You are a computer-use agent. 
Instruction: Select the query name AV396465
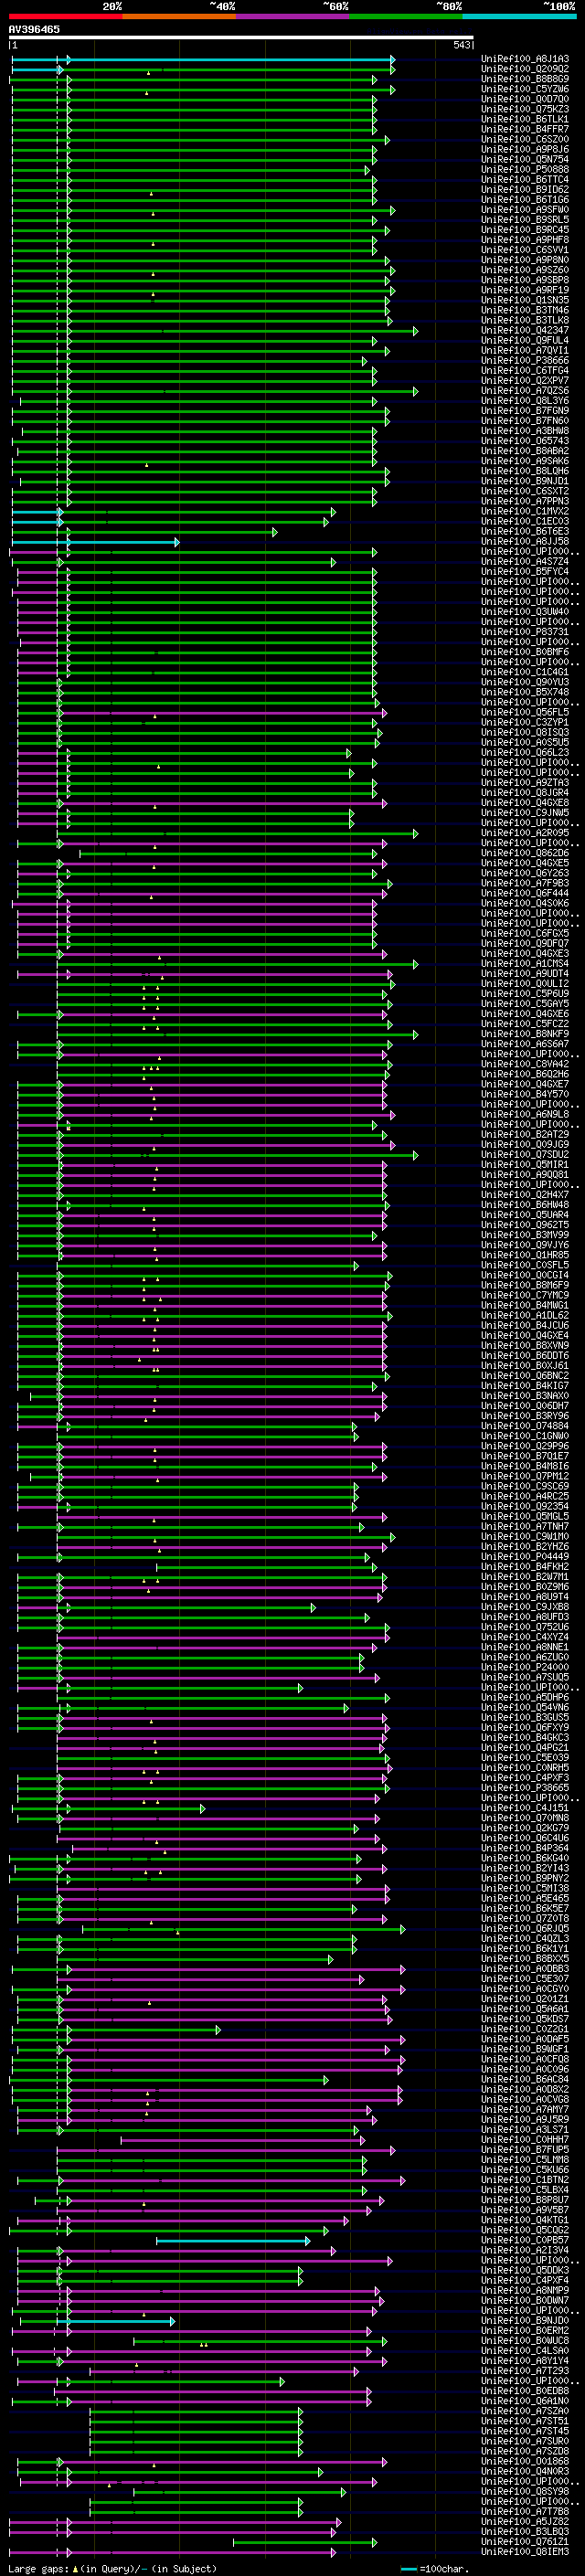pos(34,29)
